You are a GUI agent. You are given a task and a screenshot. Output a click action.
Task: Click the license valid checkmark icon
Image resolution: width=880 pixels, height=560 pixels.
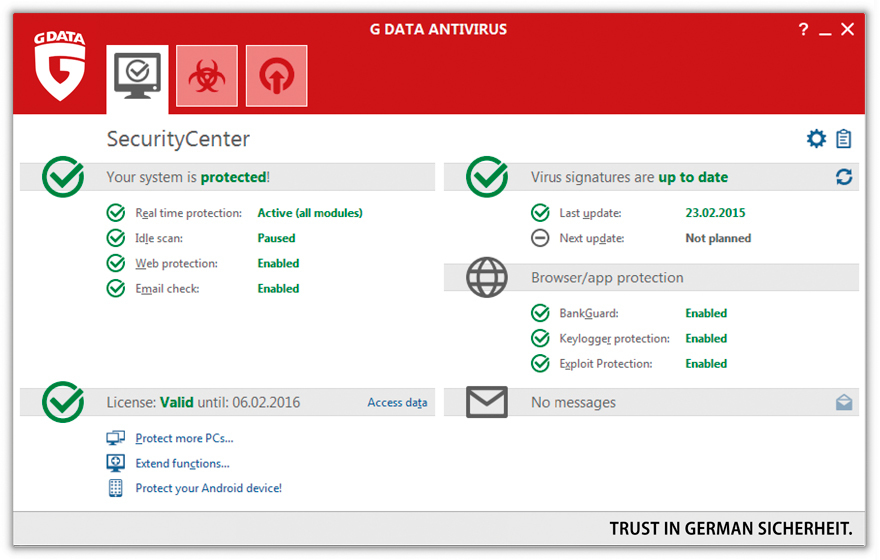(63, 402)
